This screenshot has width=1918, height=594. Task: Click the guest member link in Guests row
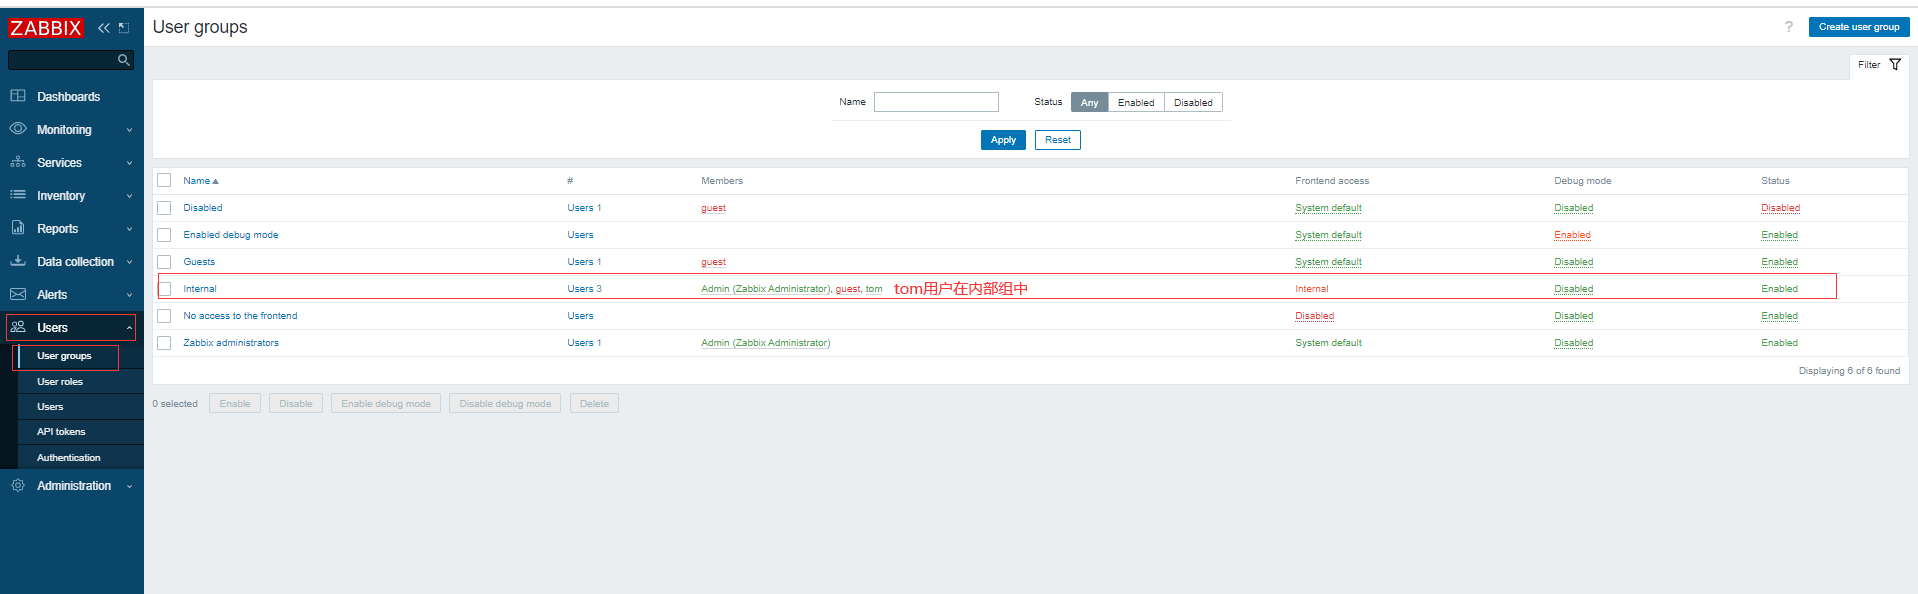coord(713,262)
